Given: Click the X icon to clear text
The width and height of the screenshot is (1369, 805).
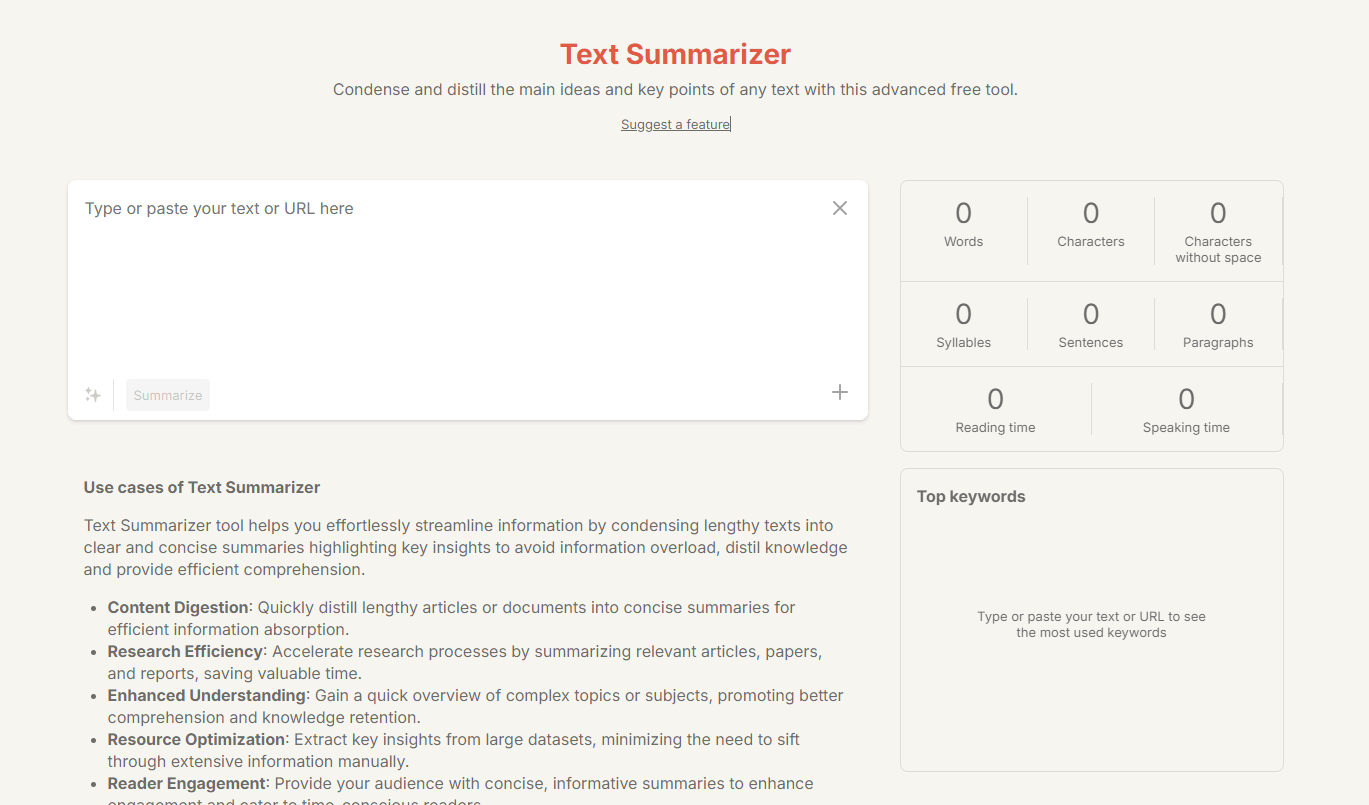Looking at the screenshot, I should click(x=840, y=208).
